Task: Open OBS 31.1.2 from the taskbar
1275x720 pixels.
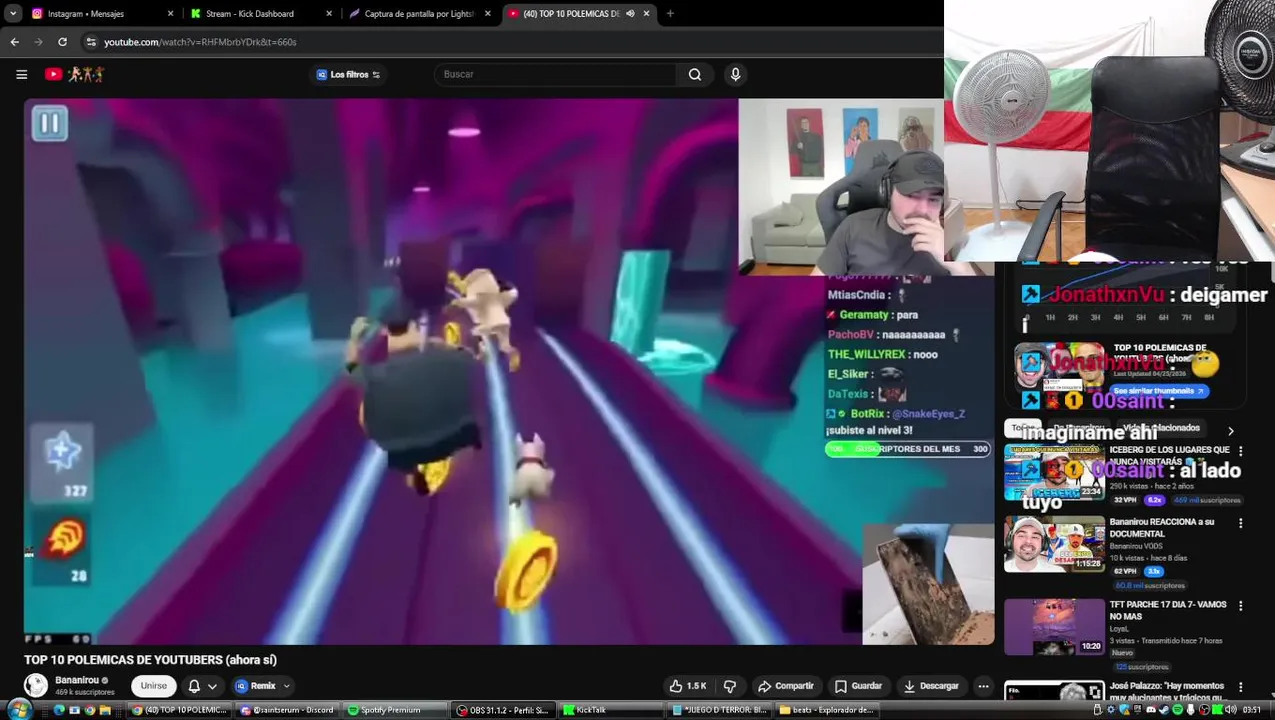Action: (x=503, y=710)
